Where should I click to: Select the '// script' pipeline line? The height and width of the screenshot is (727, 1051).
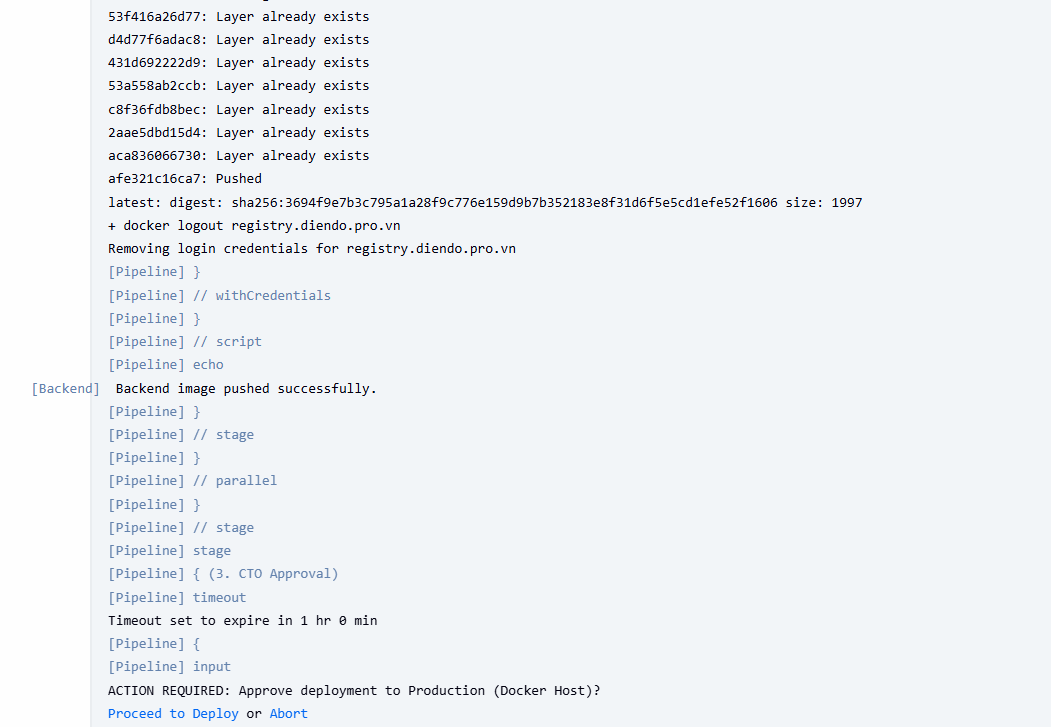point(185,341)
